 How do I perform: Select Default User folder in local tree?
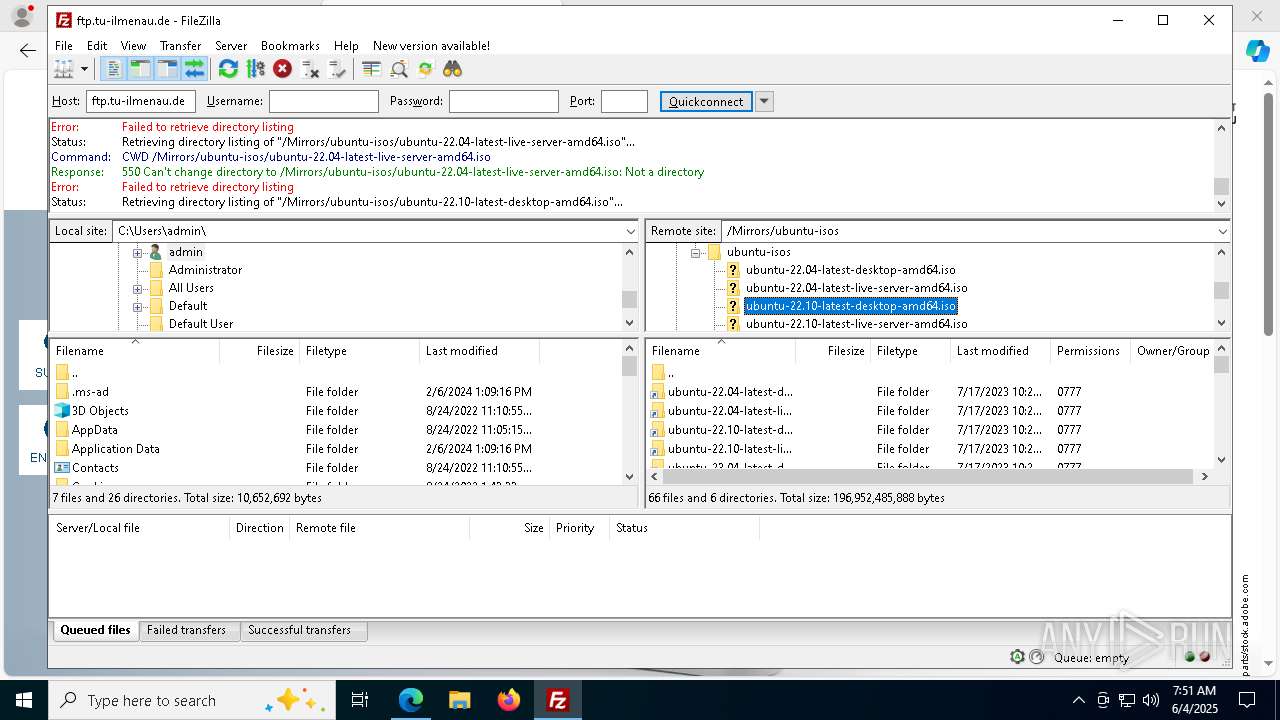click(201, 324)
